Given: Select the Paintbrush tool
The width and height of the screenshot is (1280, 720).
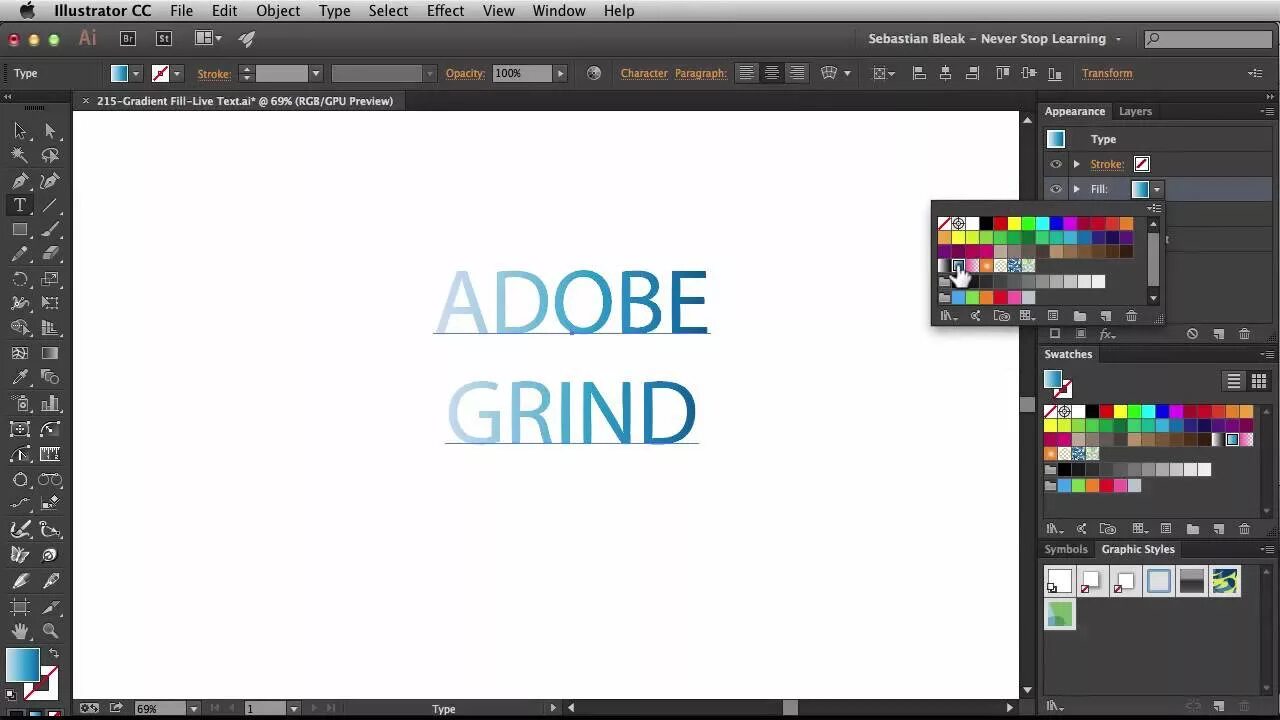Looking at the screenshot, I should point(50,230).
